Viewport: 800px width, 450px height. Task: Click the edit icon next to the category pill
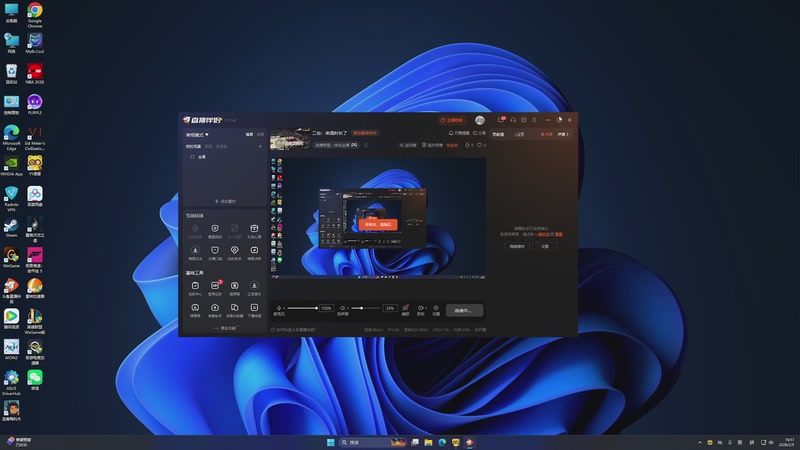(366, 145)
